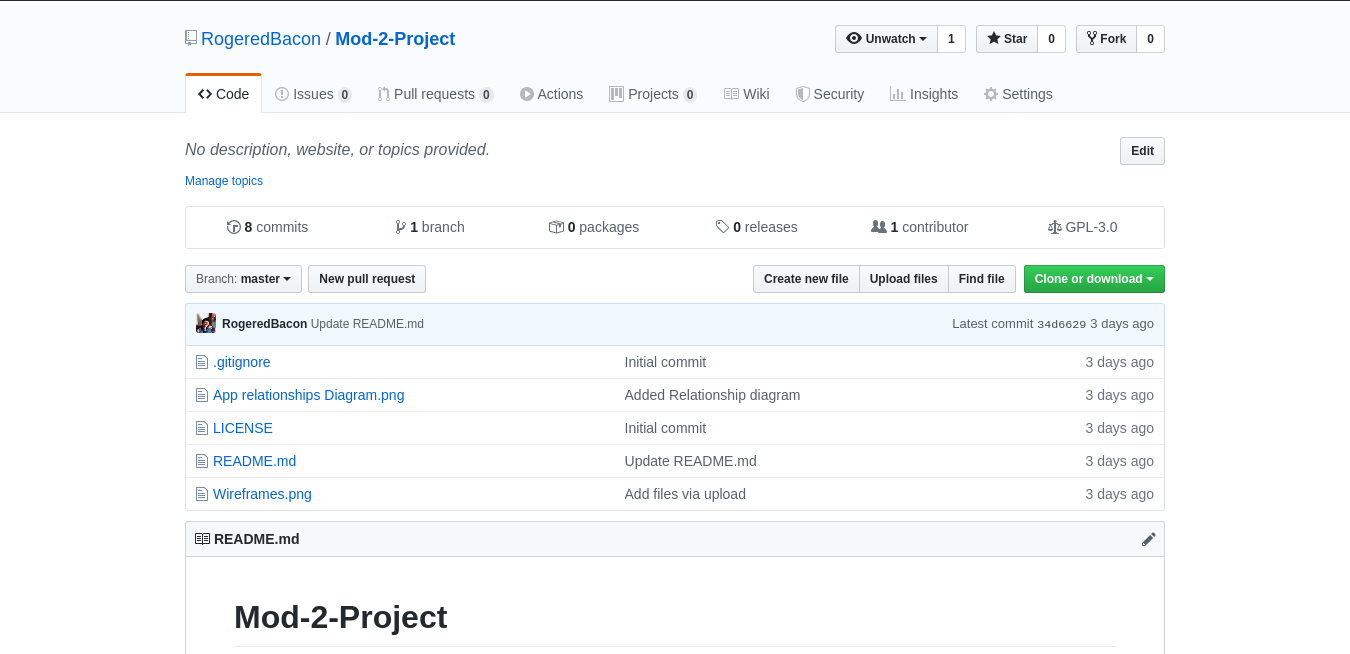Click RogeredBacon's avatar in the commit bar

tap(205, 323)
